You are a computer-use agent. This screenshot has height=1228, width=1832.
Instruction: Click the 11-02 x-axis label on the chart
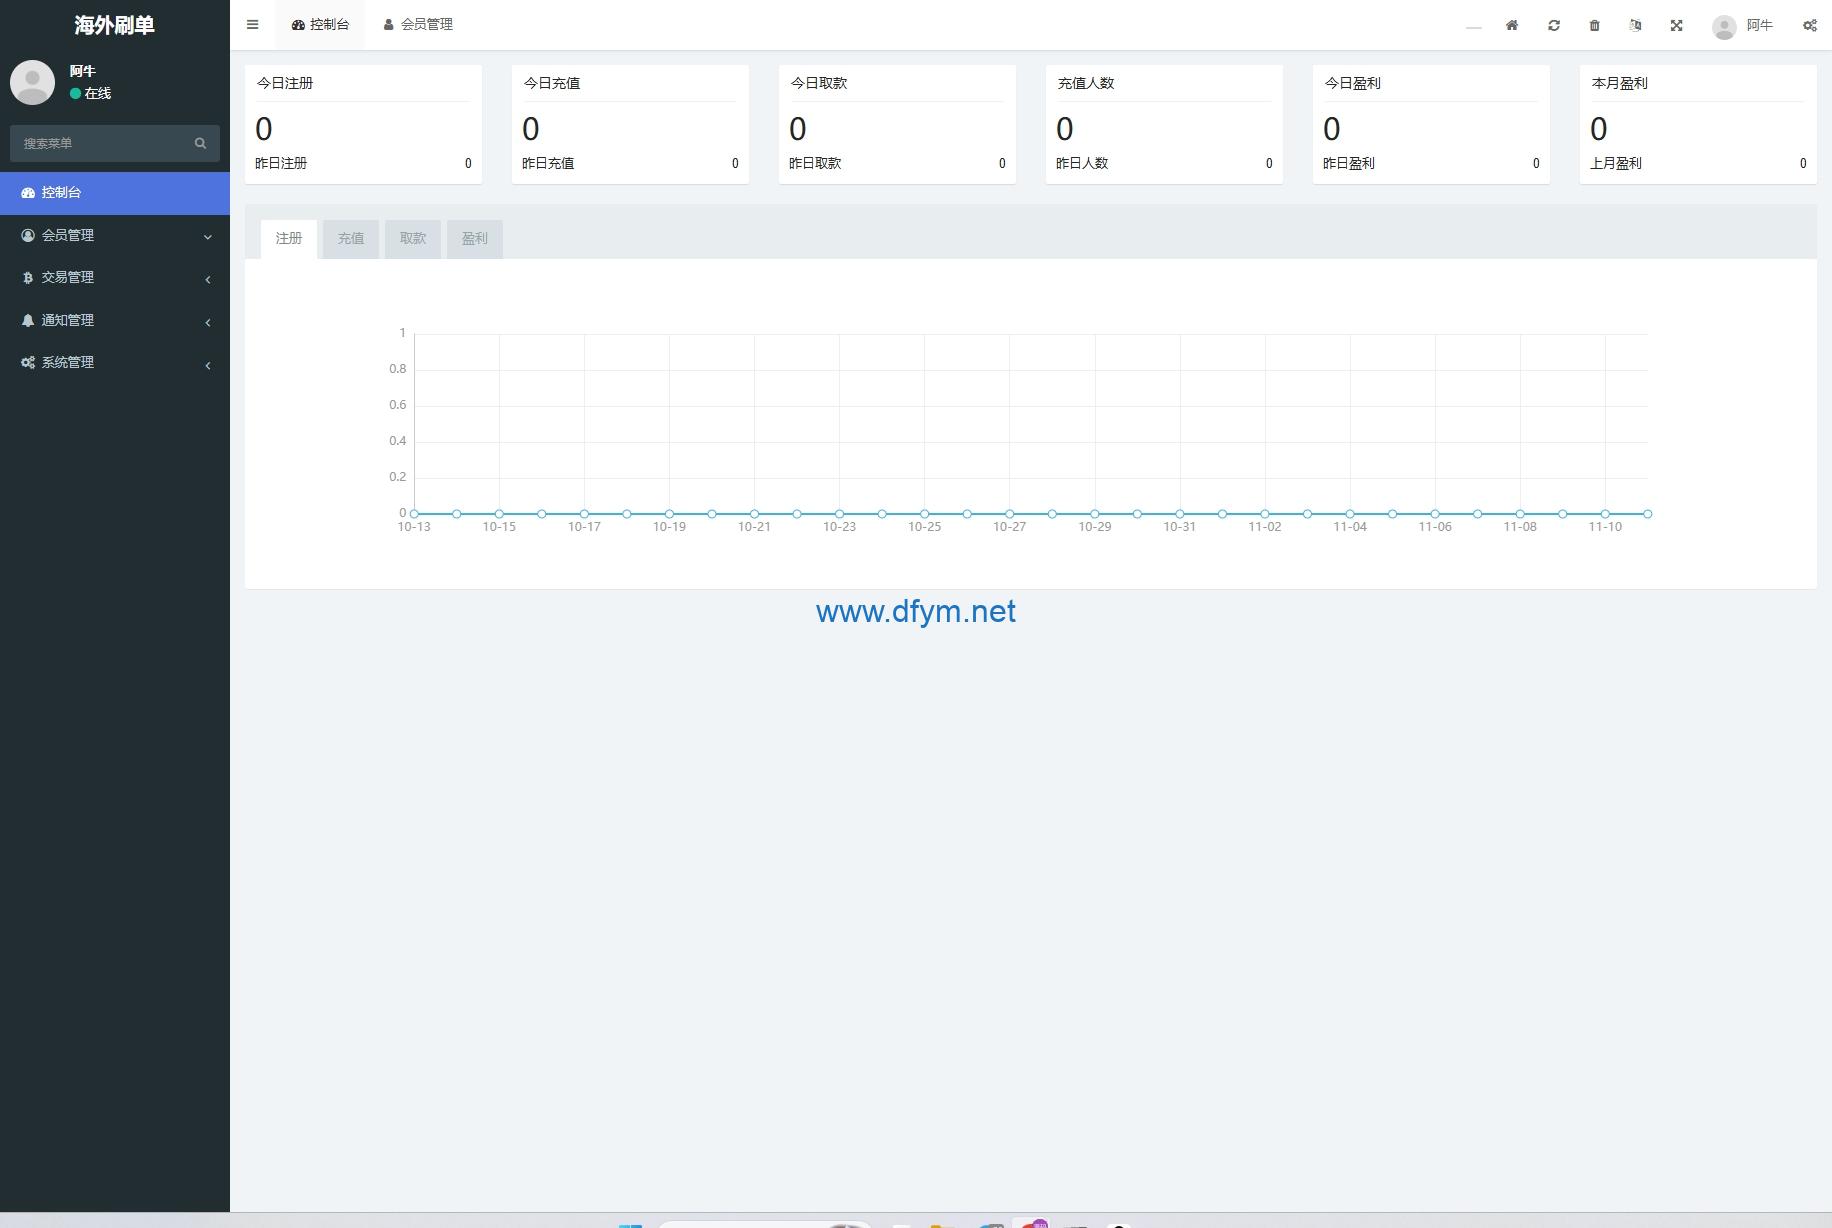point(1265,527)
